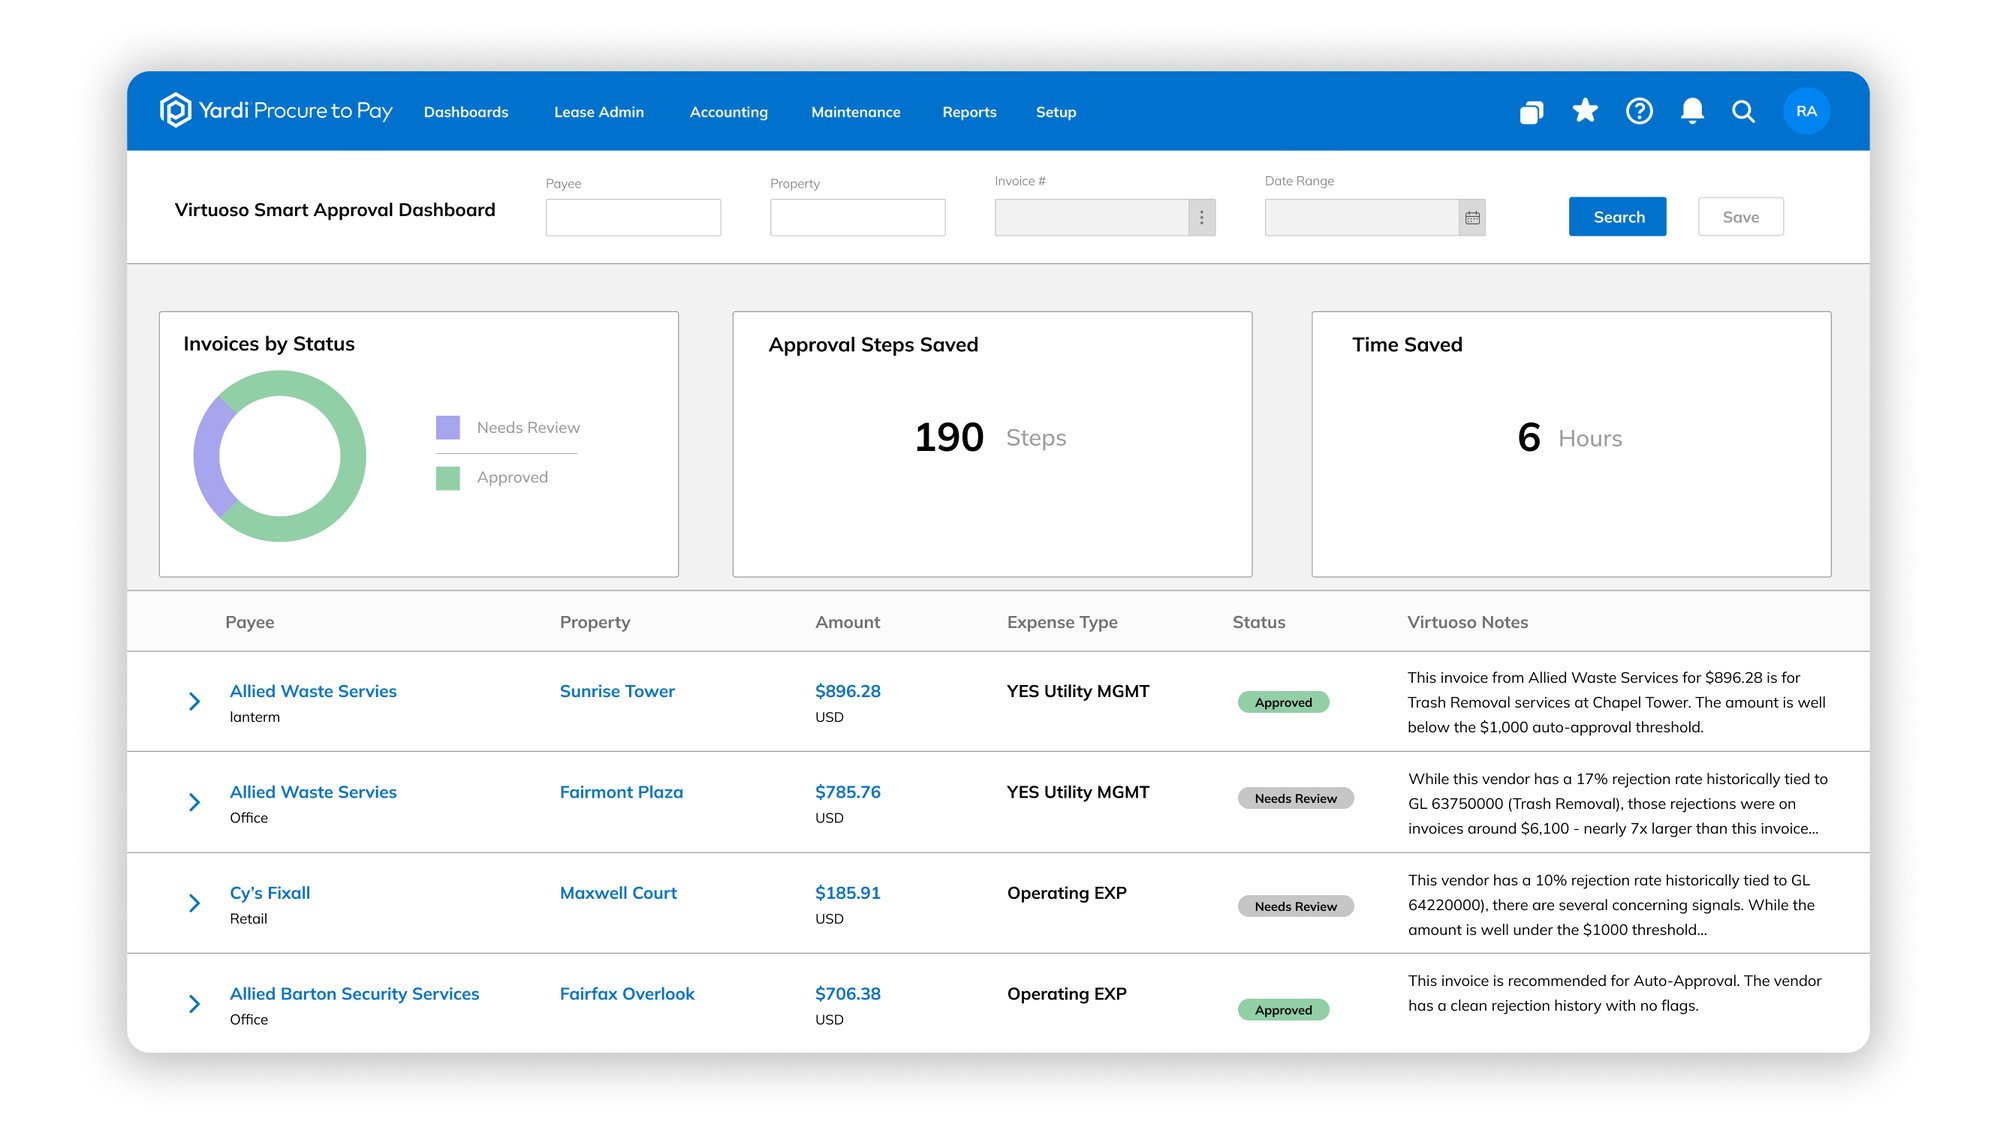Open the Reports menu
Screen dimensions: 2000x1124
[x=969, y=112]
